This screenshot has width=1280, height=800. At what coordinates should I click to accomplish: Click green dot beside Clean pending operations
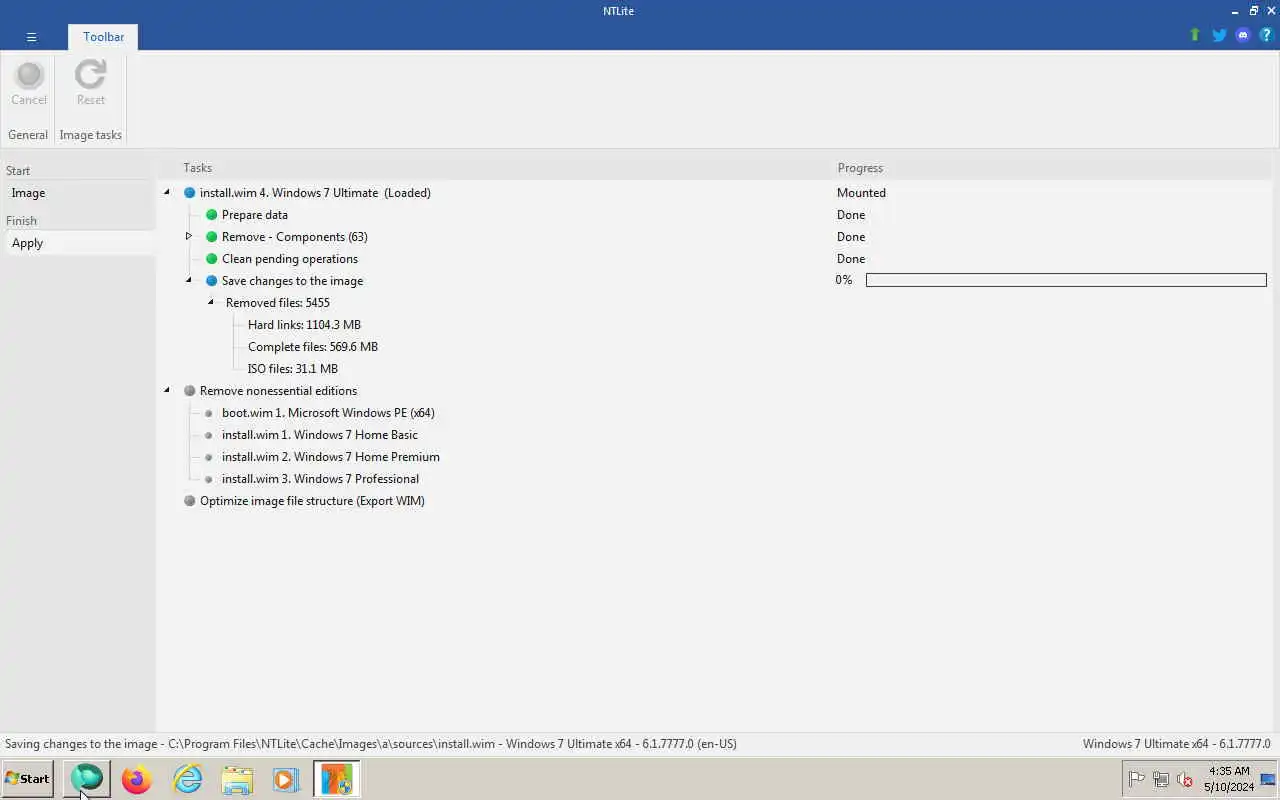coord(212,259)
